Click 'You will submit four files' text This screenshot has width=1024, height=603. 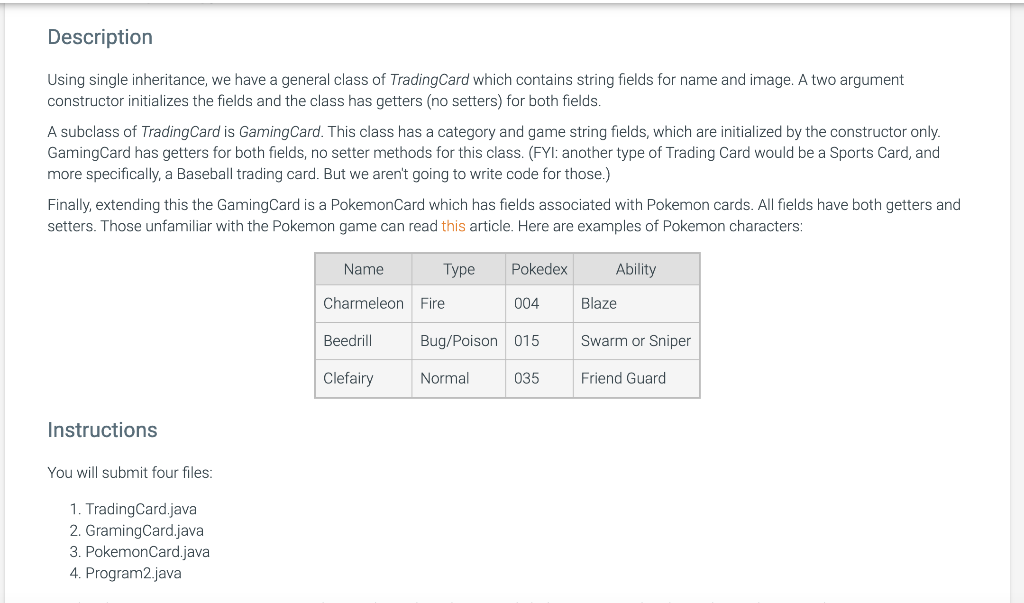[130, 472]
